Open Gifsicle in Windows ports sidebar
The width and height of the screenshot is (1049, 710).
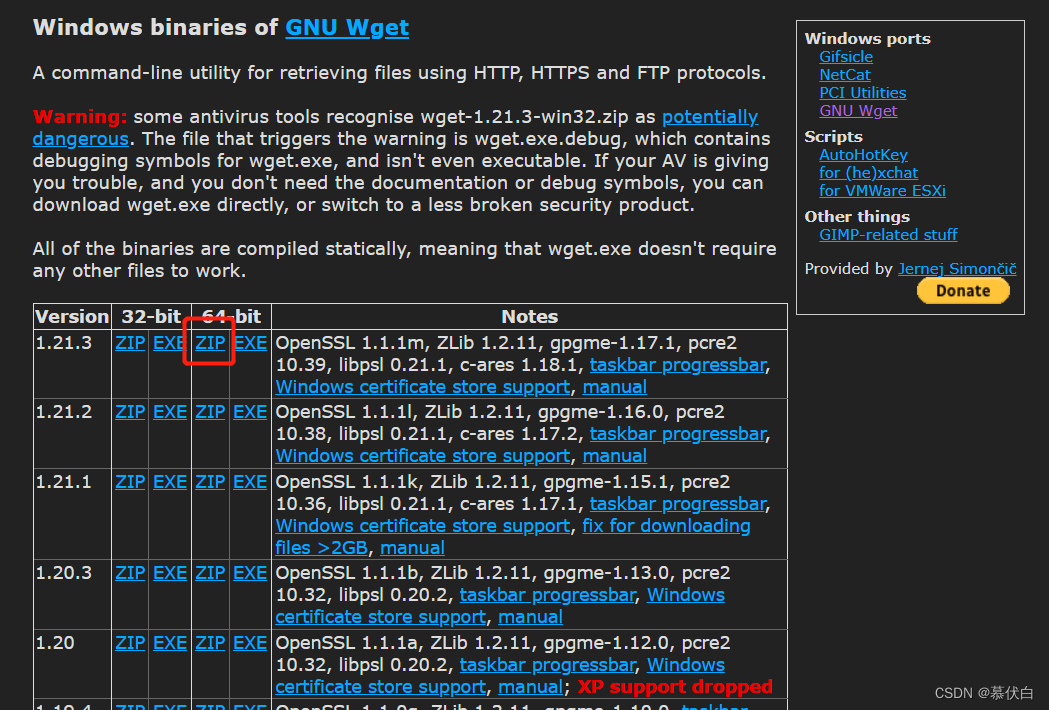[x=846, y=57]
